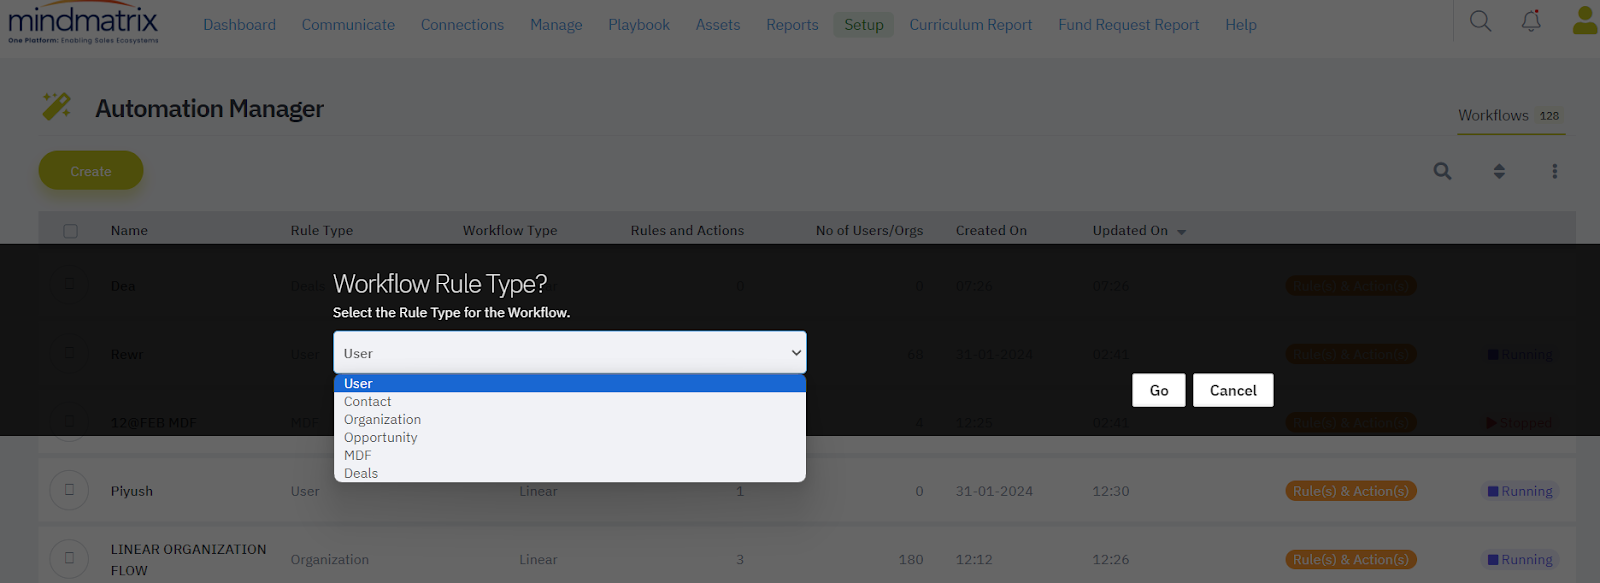Open Rule(s) & Action(s) for LINEAR ORGANIZATION FLOW
Screen dimensions: 1600x583
pyautogui.click(x=1350, y=559)
